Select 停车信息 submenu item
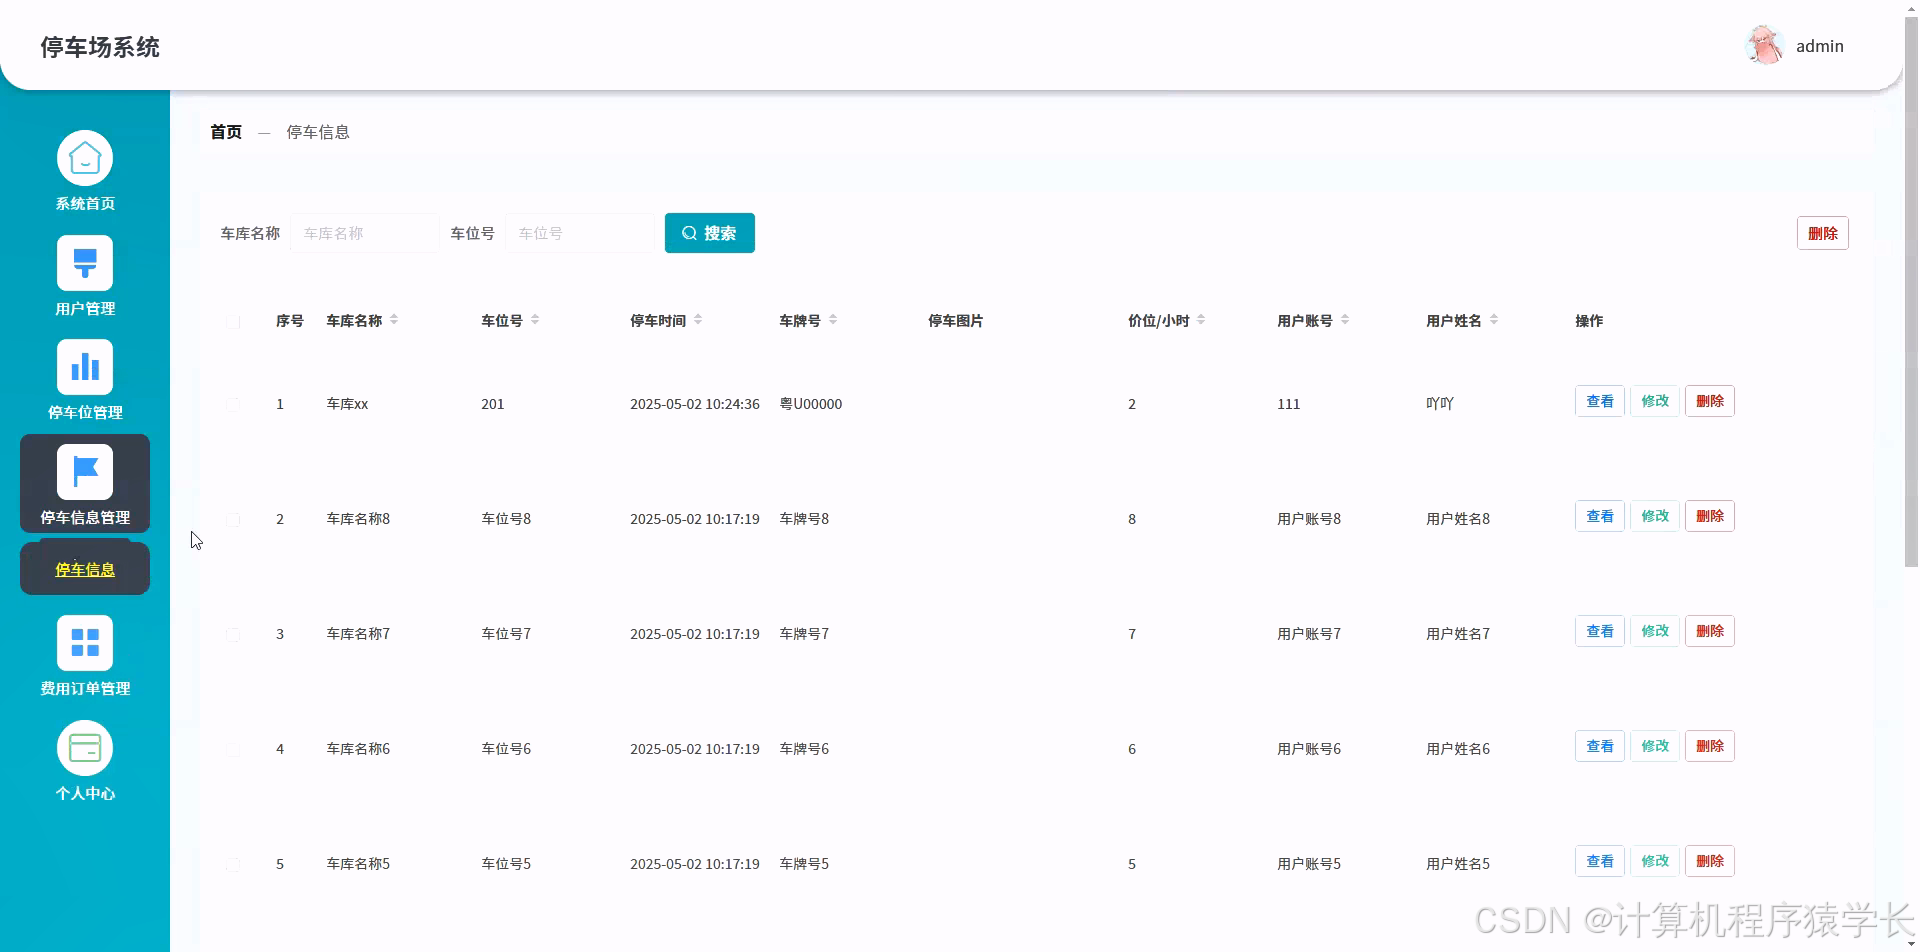Viewport: 1920px width, 952px height. (85, 568)
